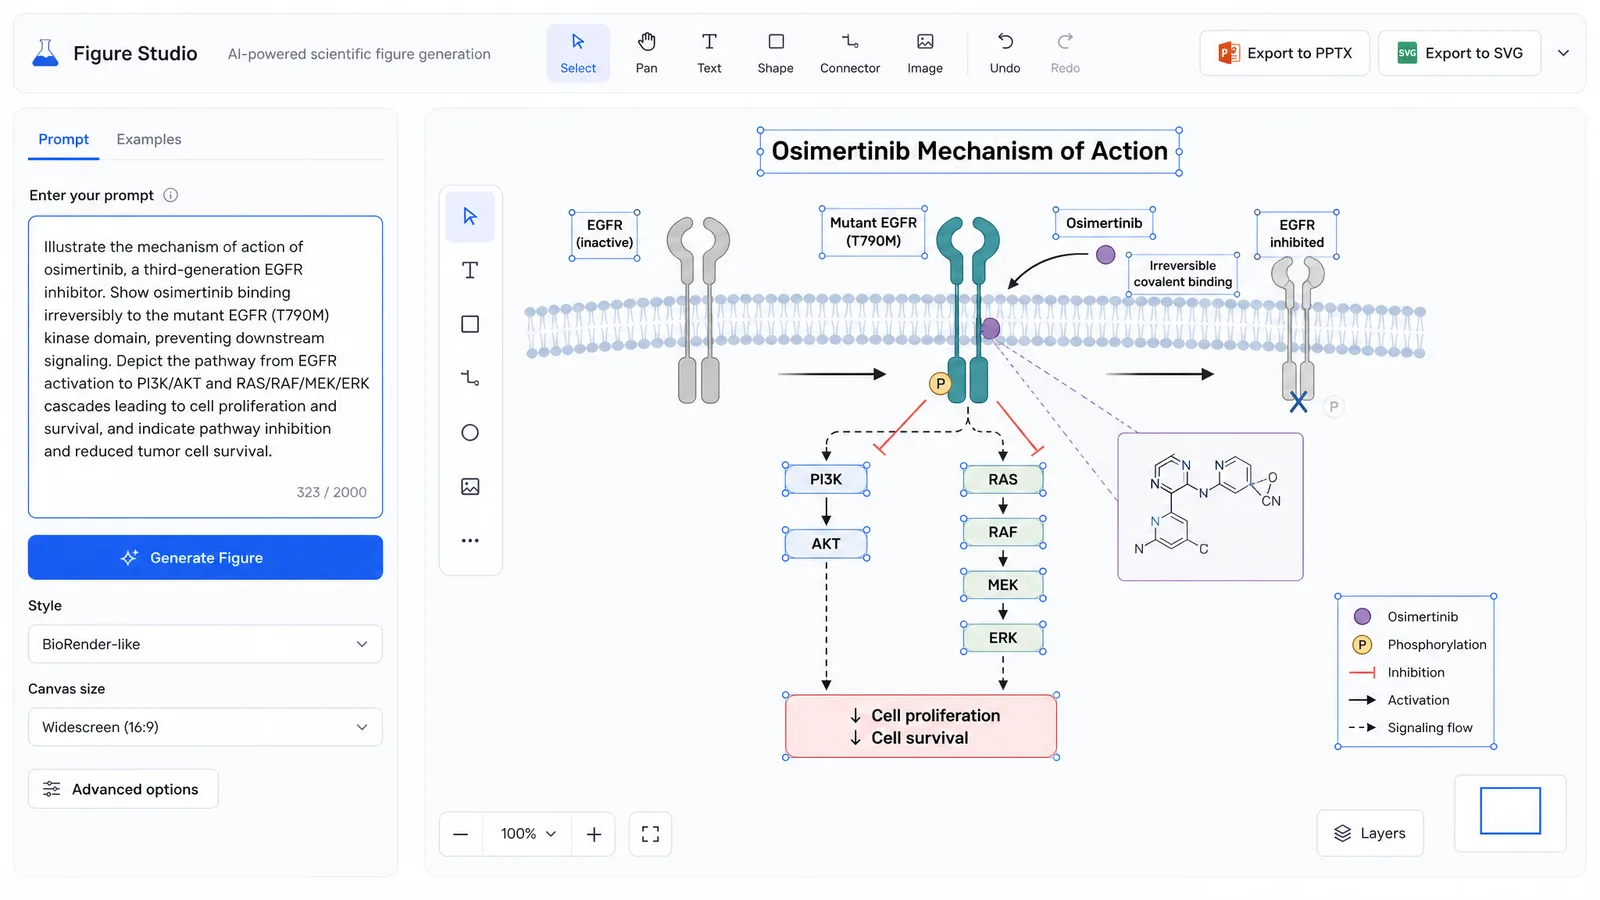This screenshot has width=1600, height=900.
Task: Select the Irreversible covalent binding label
Action: tap(1182, 274)
